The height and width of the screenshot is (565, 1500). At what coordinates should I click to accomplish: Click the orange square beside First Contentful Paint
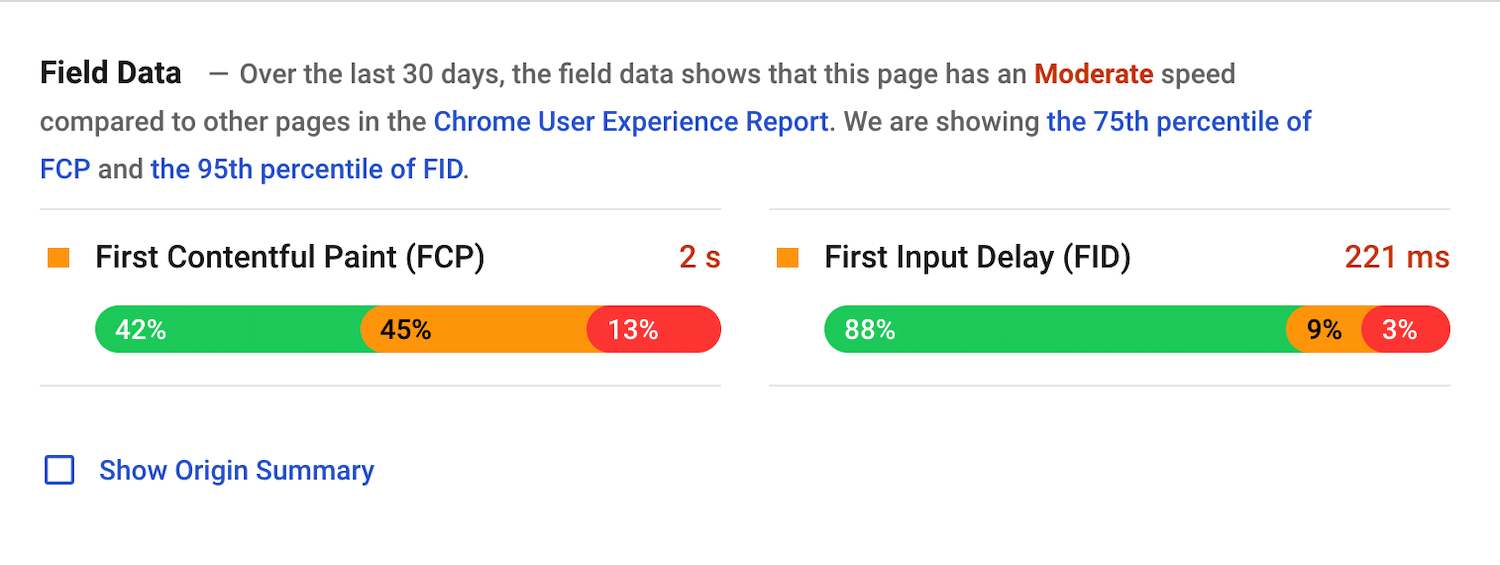59,258
